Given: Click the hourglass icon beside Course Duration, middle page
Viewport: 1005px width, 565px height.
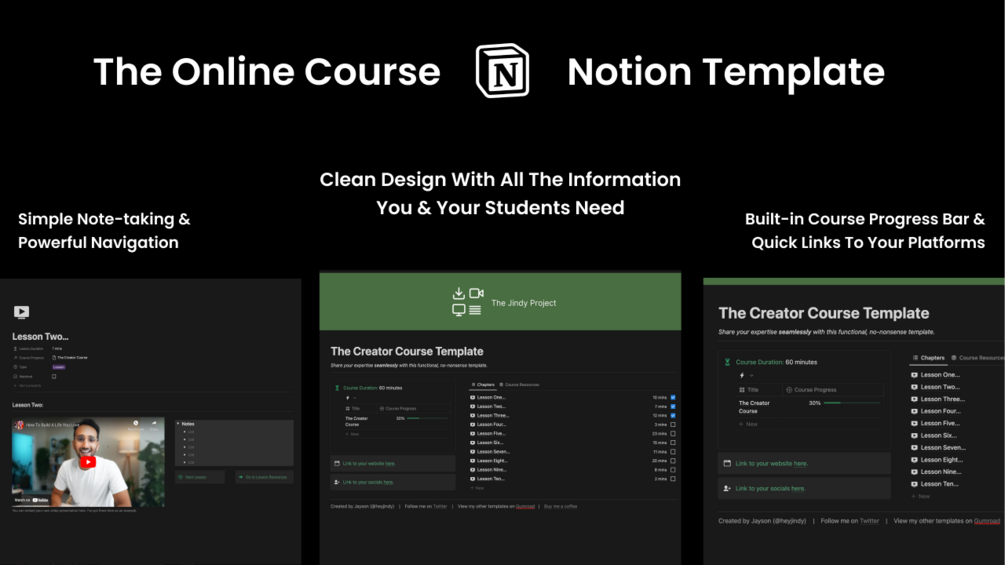Looking at the screenshot, I should click(337, 388).
